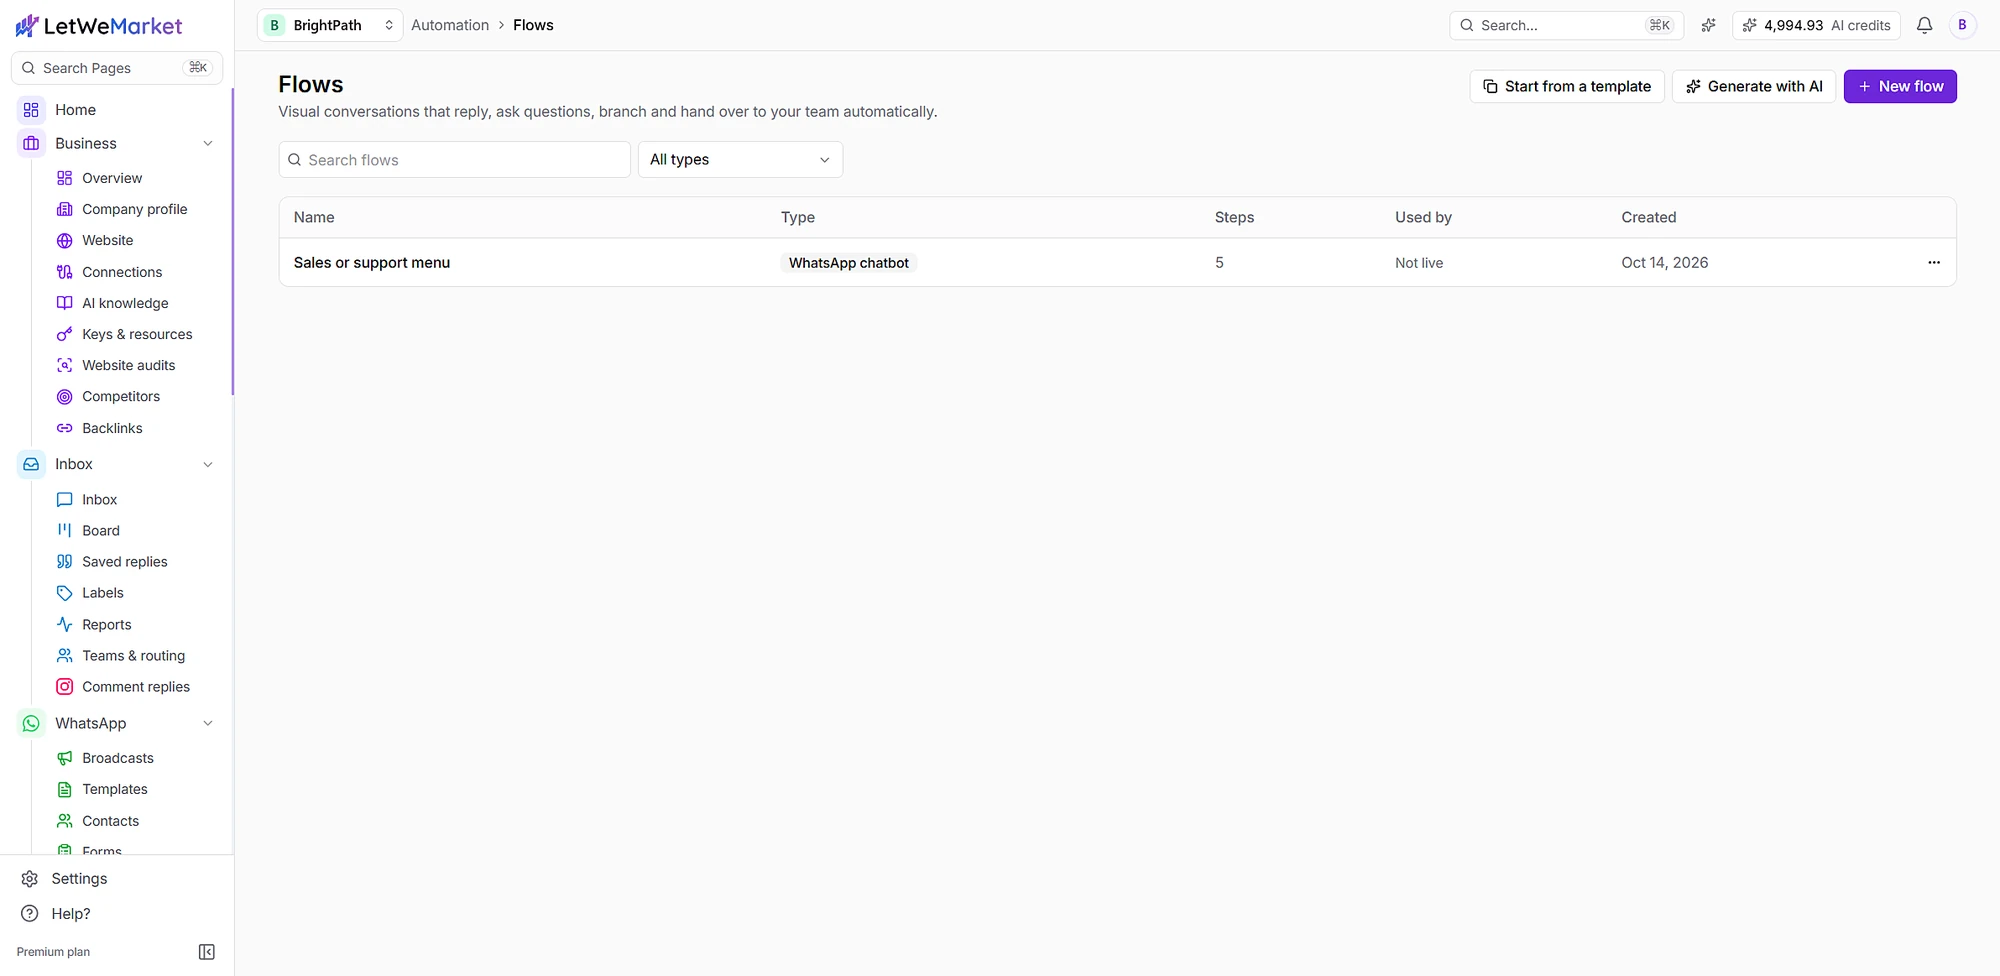Click the top Search... box
The width and height of the screenshot is (2000, 976).
[1566, 25]
